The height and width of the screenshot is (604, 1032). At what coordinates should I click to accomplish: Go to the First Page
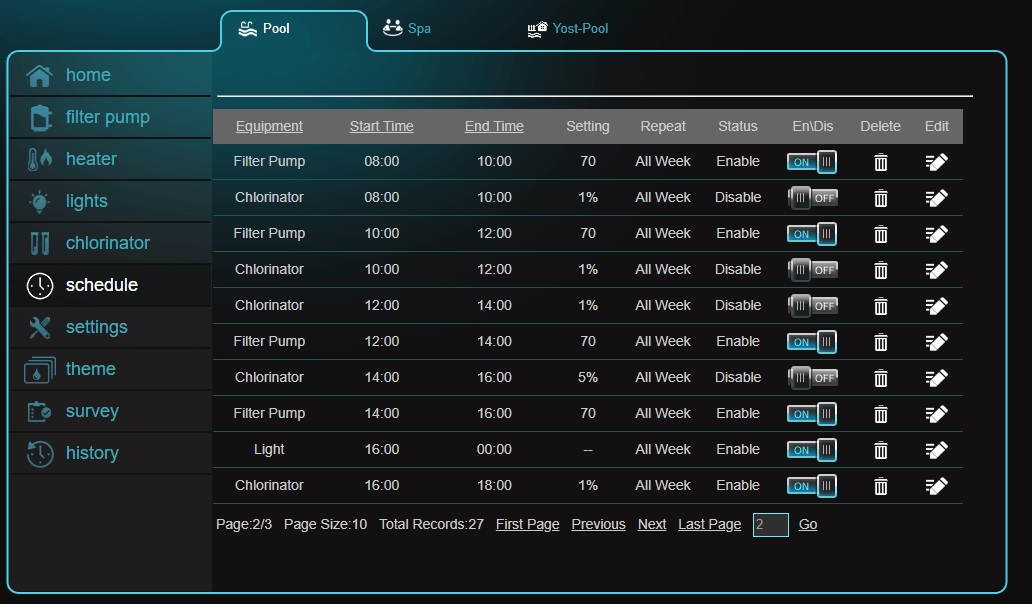[x=527, y=524]
